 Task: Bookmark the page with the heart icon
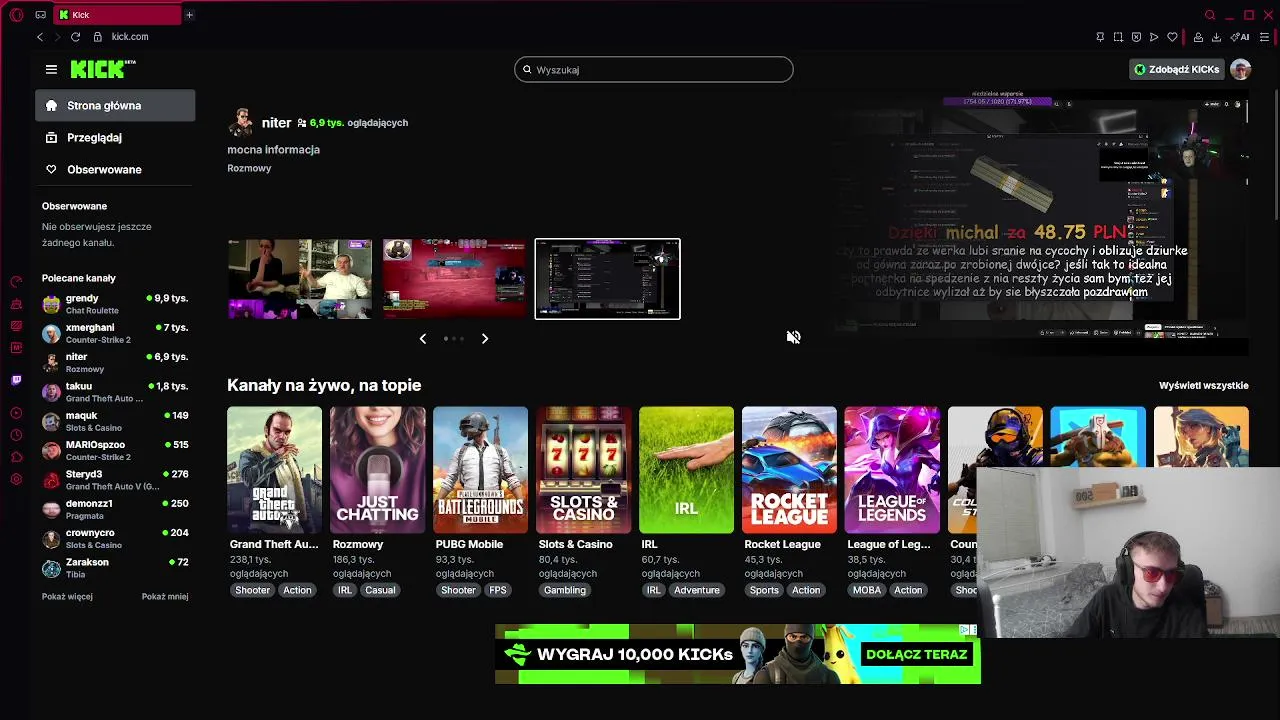coord(1172,37)
